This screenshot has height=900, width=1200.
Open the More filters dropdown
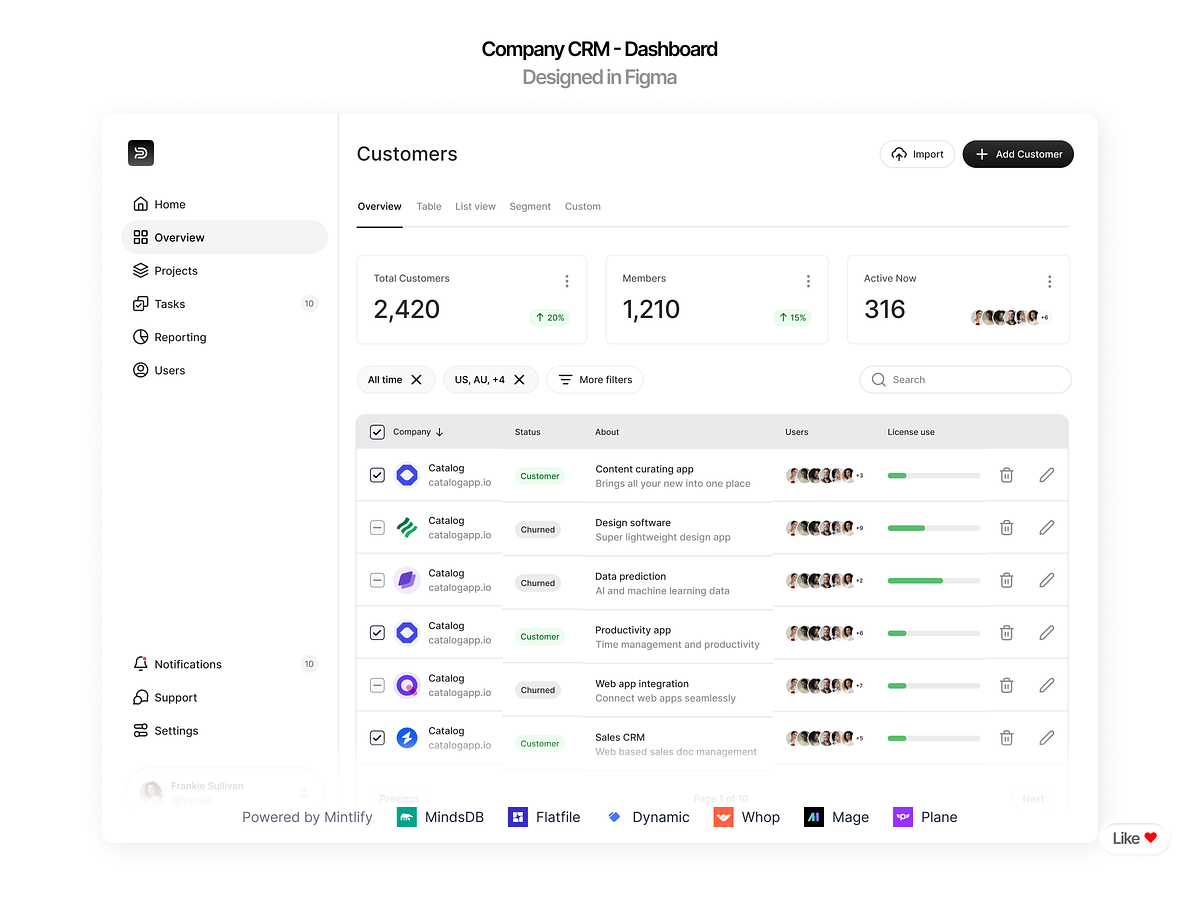tap(594, 379)
